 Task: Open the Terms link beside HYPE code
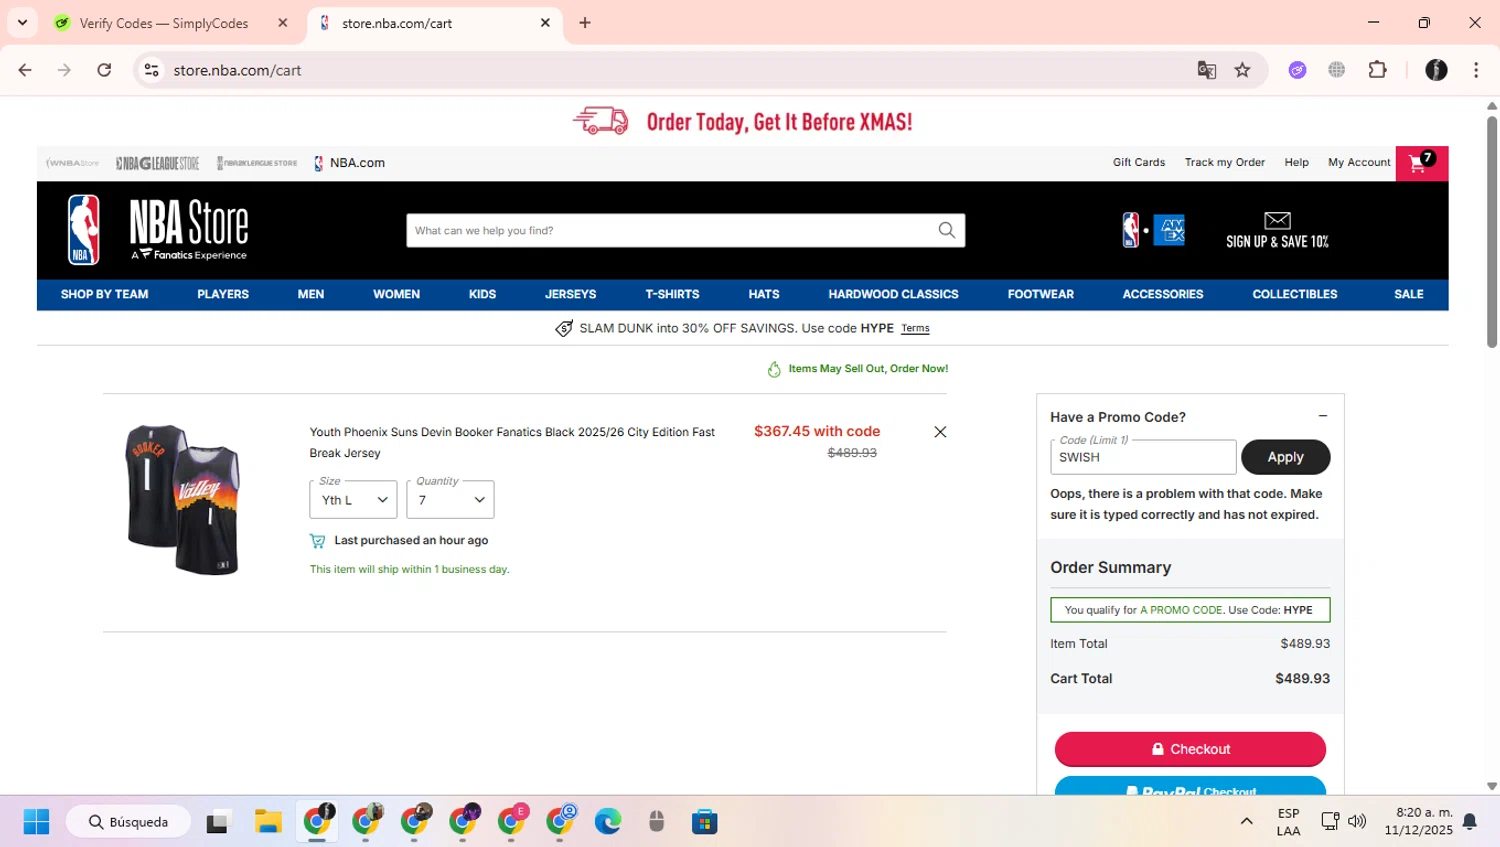coord(915,328)
